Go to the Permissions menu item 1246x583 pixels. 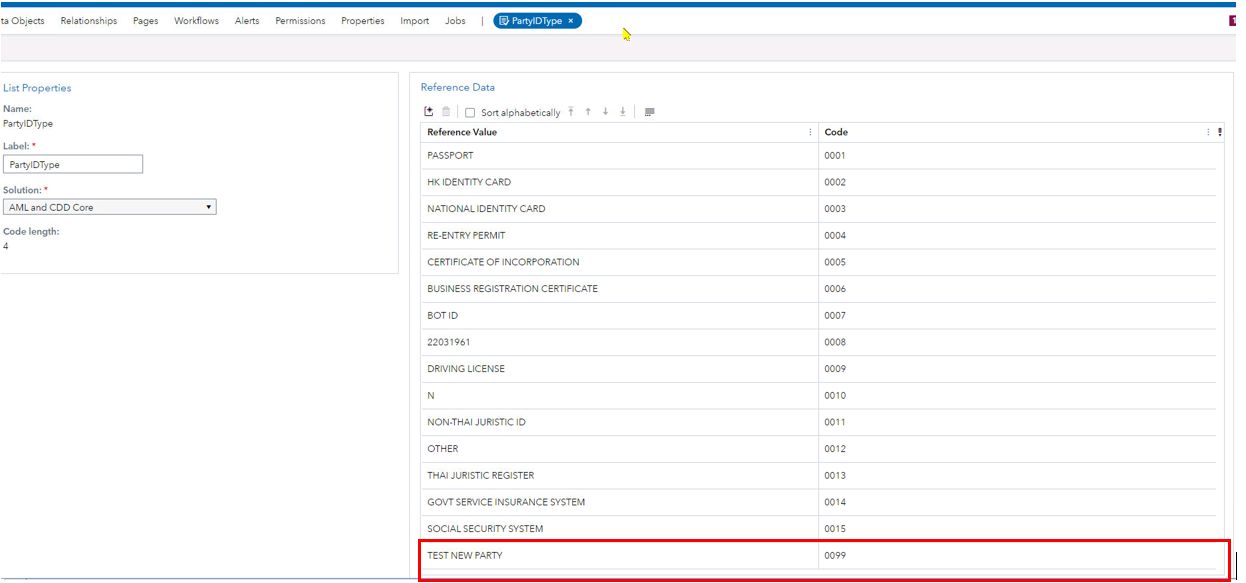[x=300, y=21]
